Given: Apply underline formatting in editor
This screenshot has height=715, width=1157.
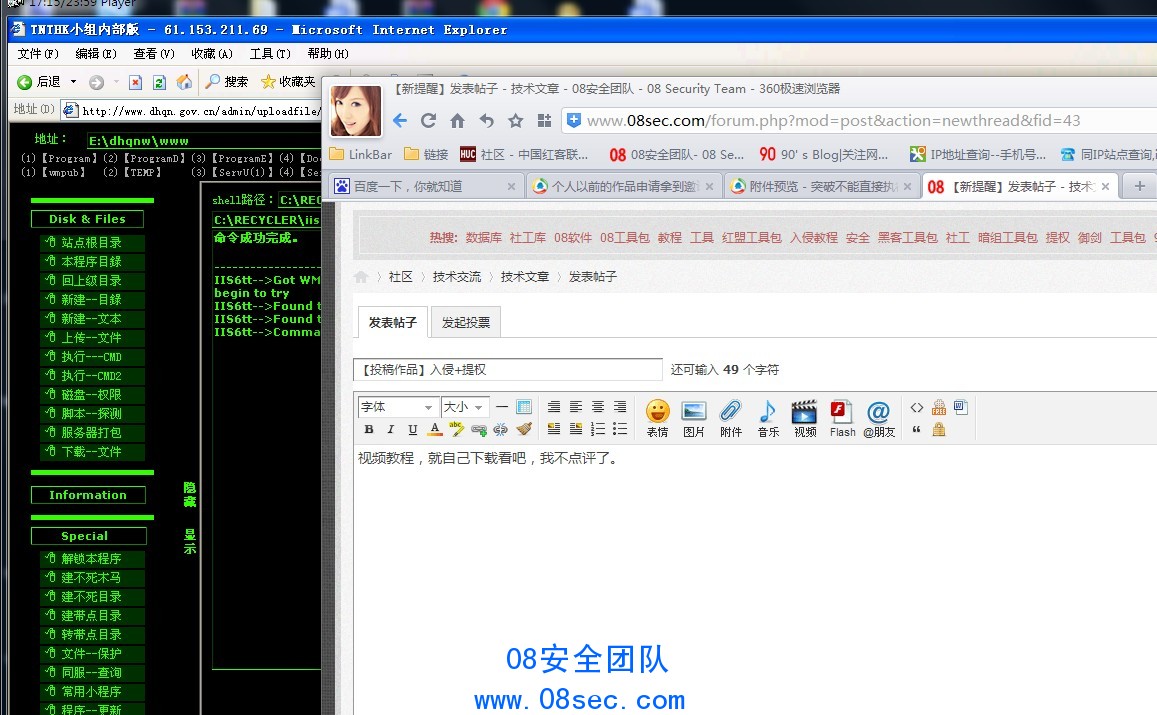Looking at the screenshot, I should pyautogui.click(x=412, y=429).
